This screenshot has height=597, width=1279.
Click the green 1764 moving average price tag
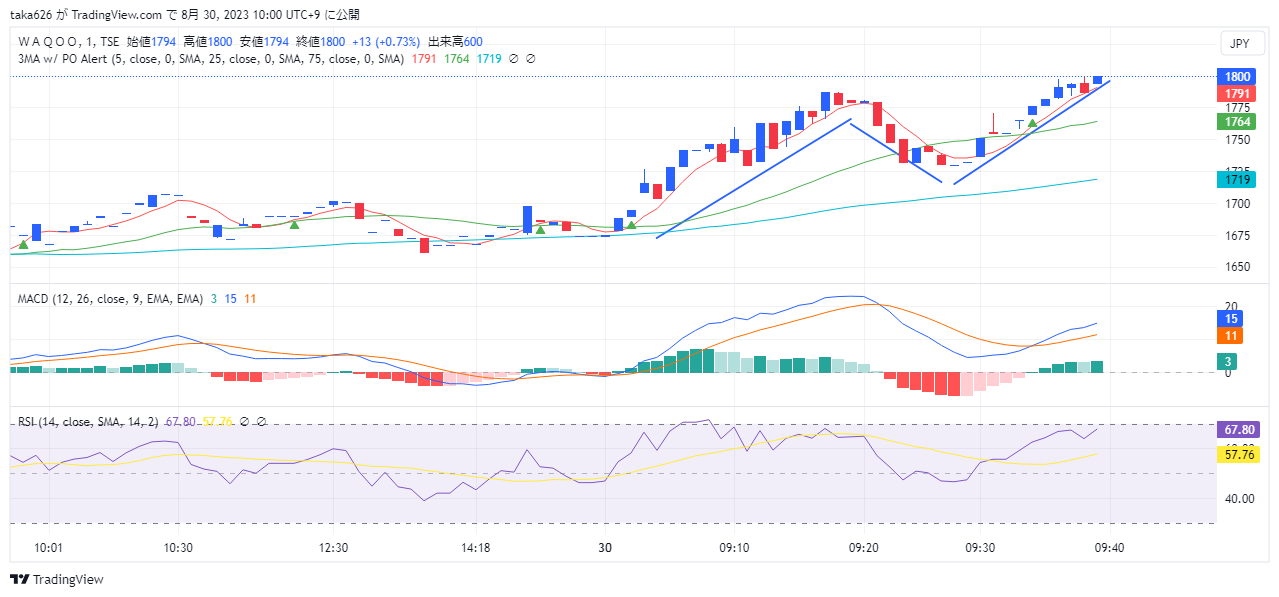[x=1237, y=122]
